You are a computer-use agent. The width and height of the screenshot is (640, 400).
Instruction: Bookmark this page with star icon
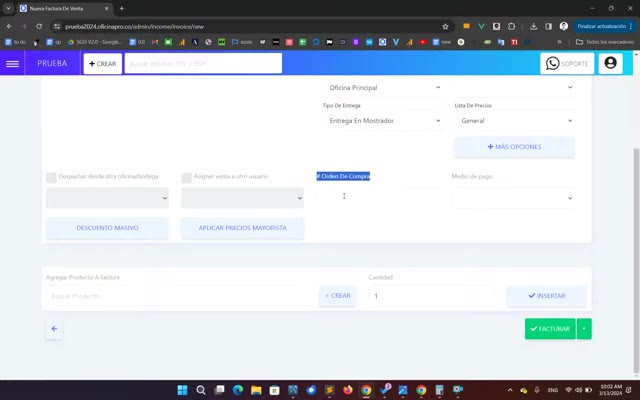445,27
